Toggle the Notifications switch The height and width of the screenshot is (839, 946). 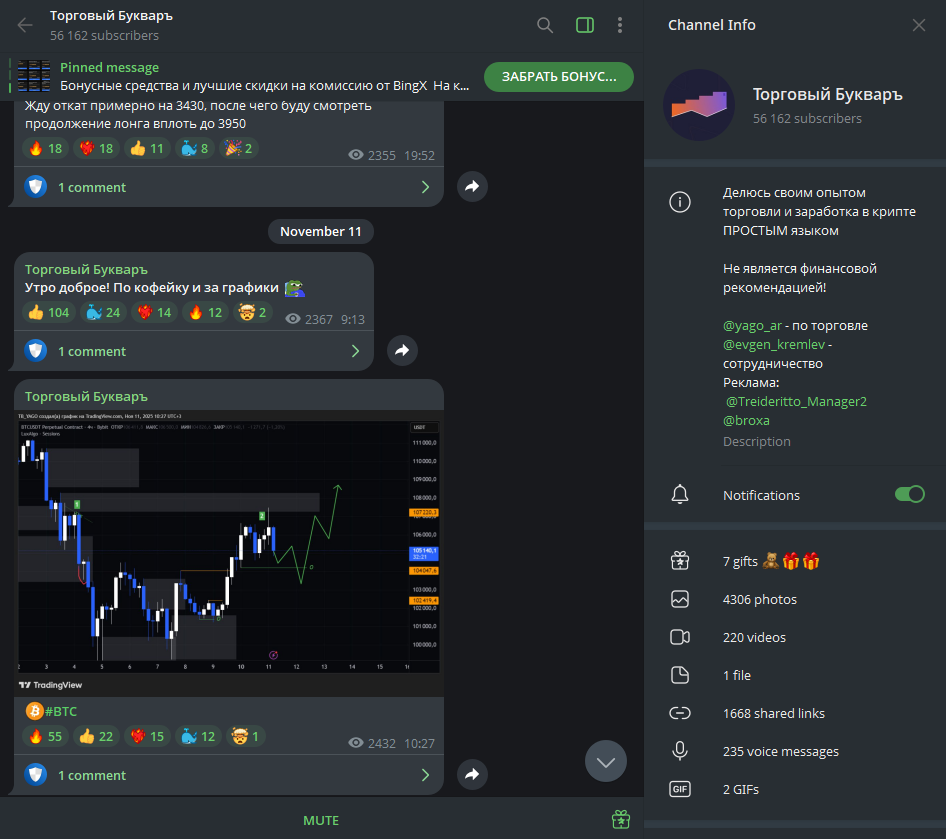909,495
